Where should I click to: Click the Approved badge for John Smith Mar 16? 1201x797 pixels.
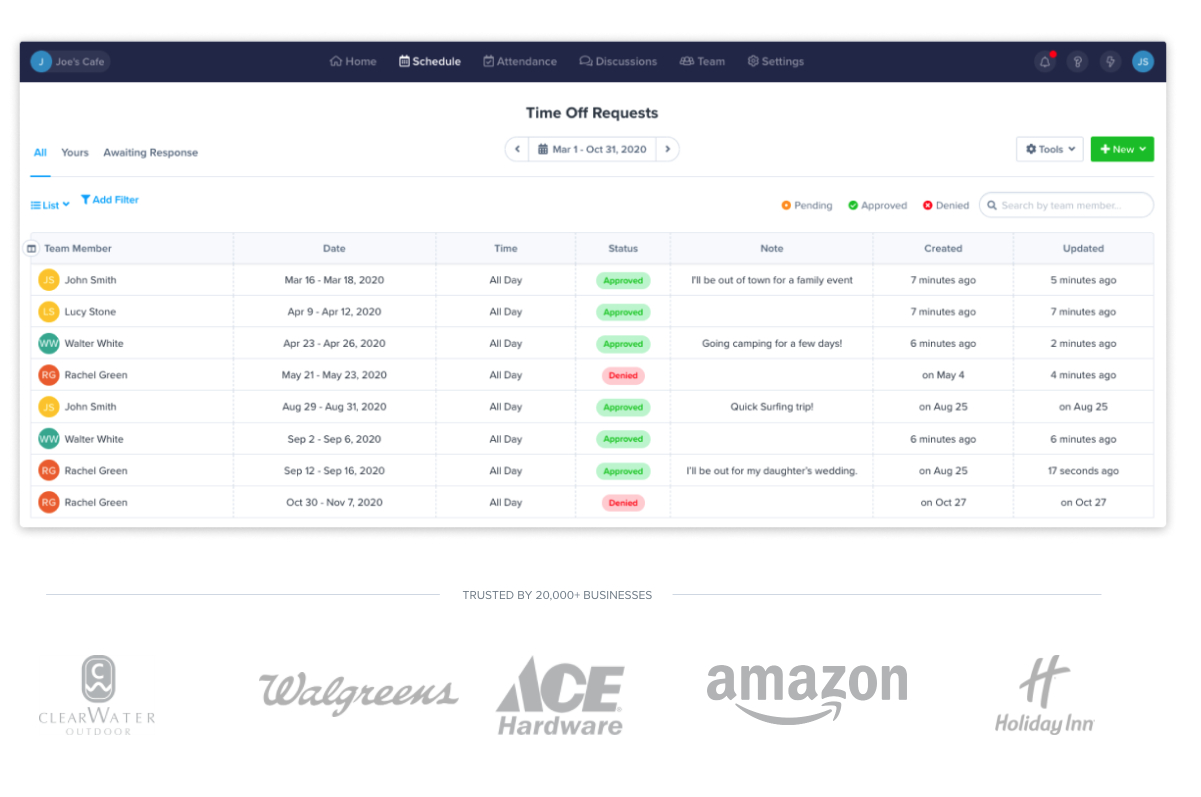pyautogui.click(x=623, y=280)
